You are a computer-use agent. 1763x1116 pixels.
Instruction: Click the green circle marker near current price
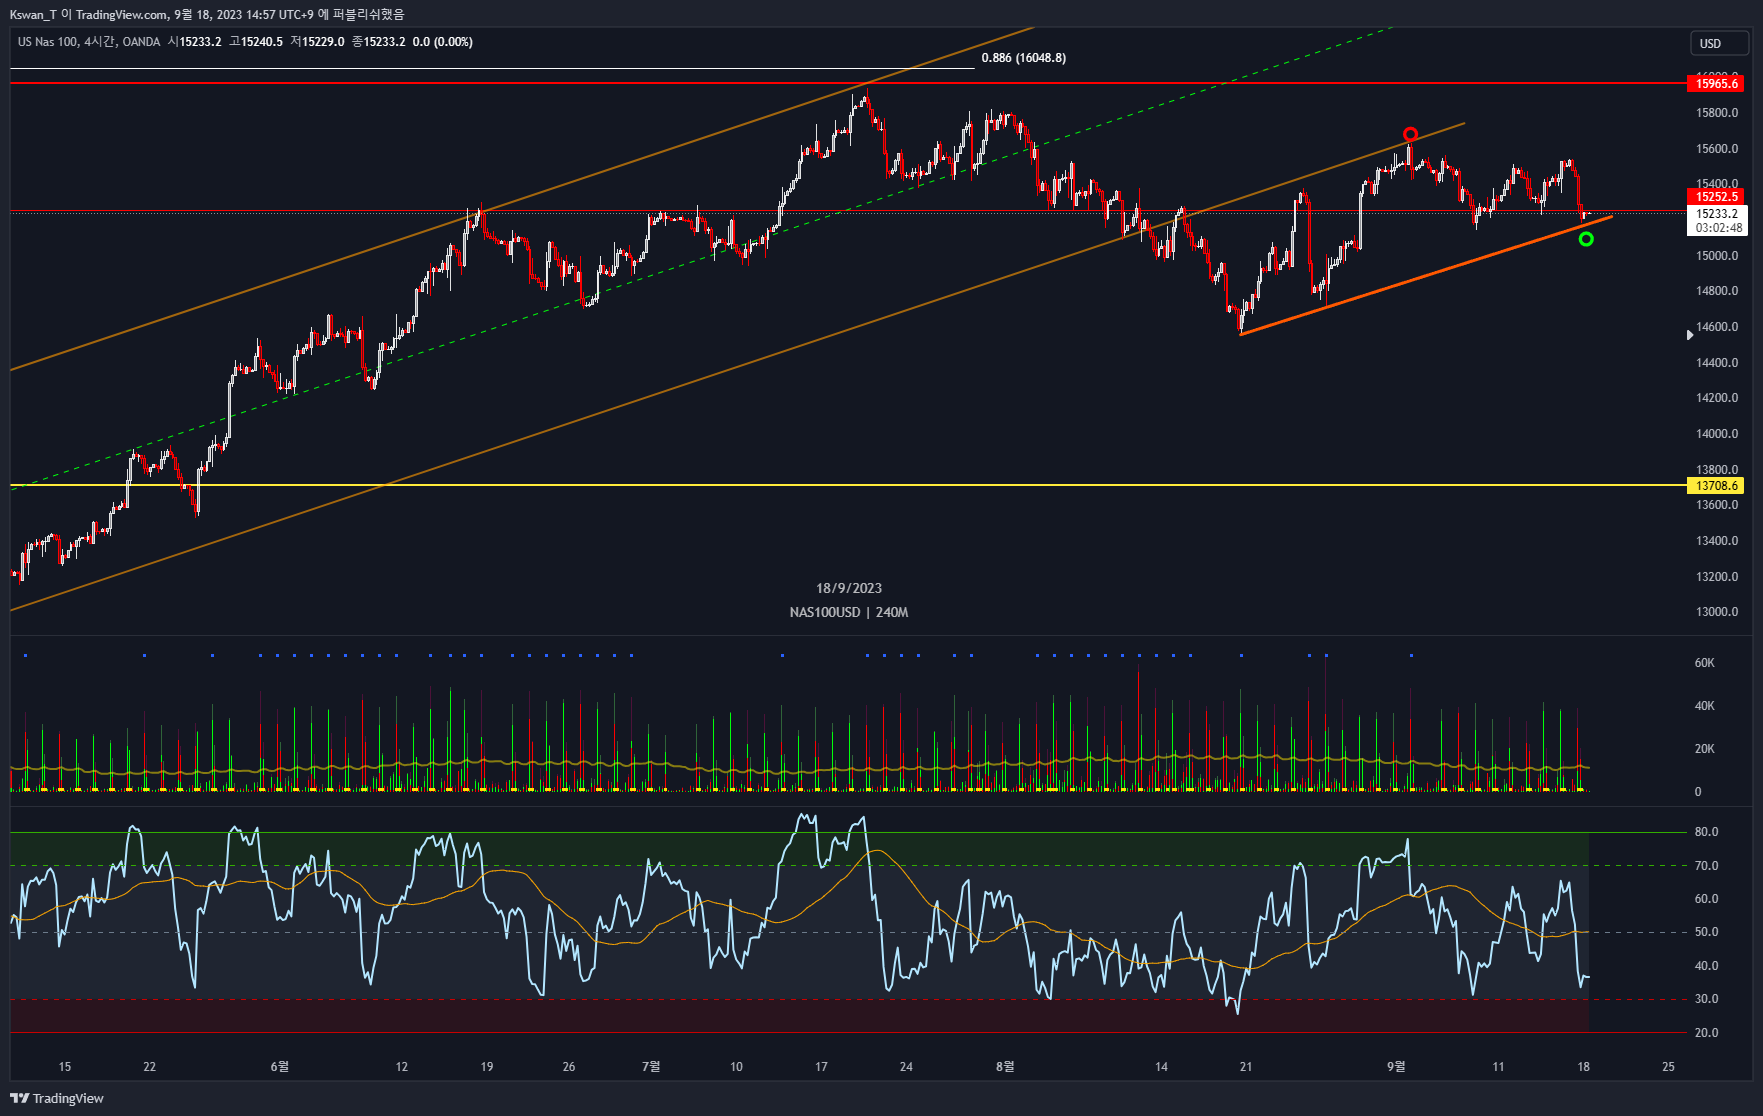click(1586, 239)
